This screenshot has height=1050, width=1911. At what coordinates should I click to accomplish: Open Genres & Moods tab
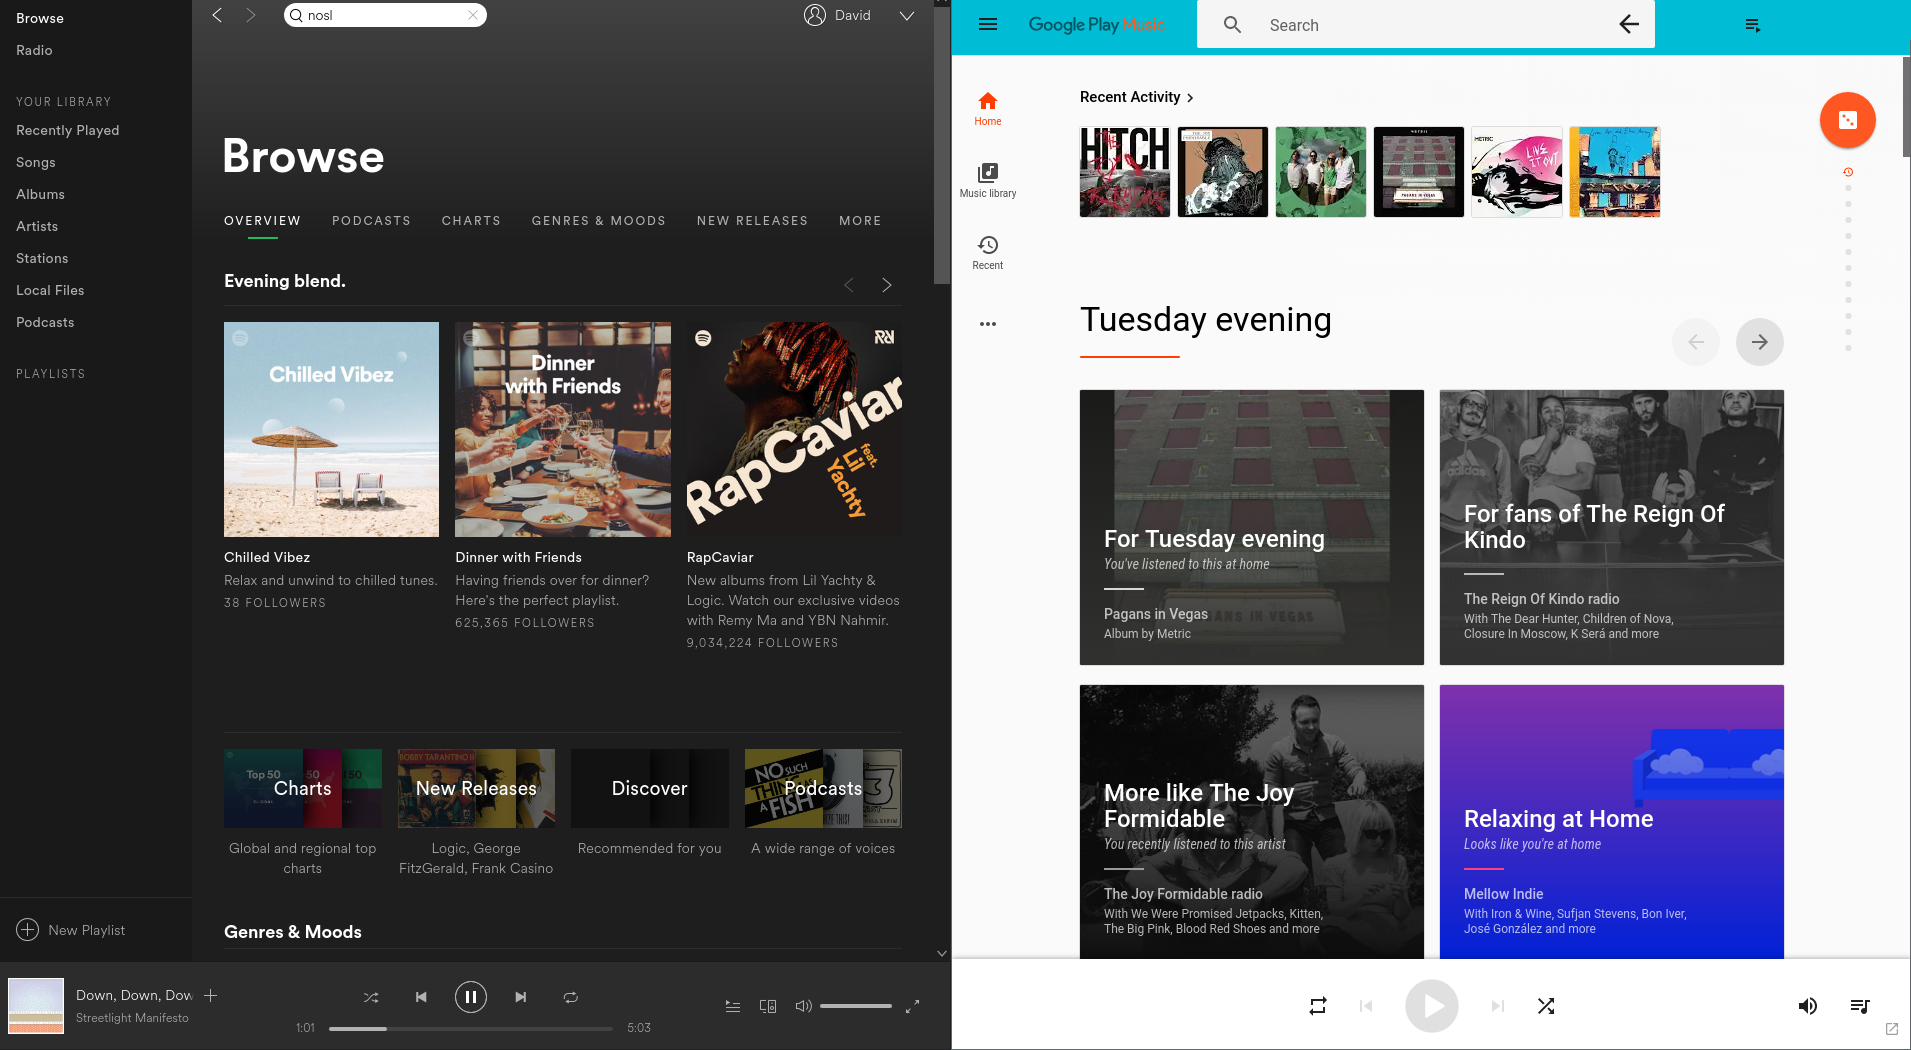click(599, 221)
